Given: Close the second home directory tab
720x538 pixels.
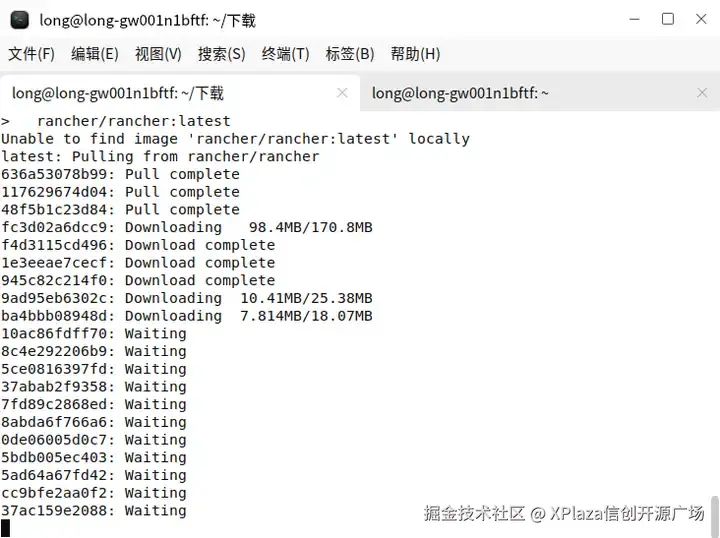Looking at the screenshot, I should tap(702, 93).
